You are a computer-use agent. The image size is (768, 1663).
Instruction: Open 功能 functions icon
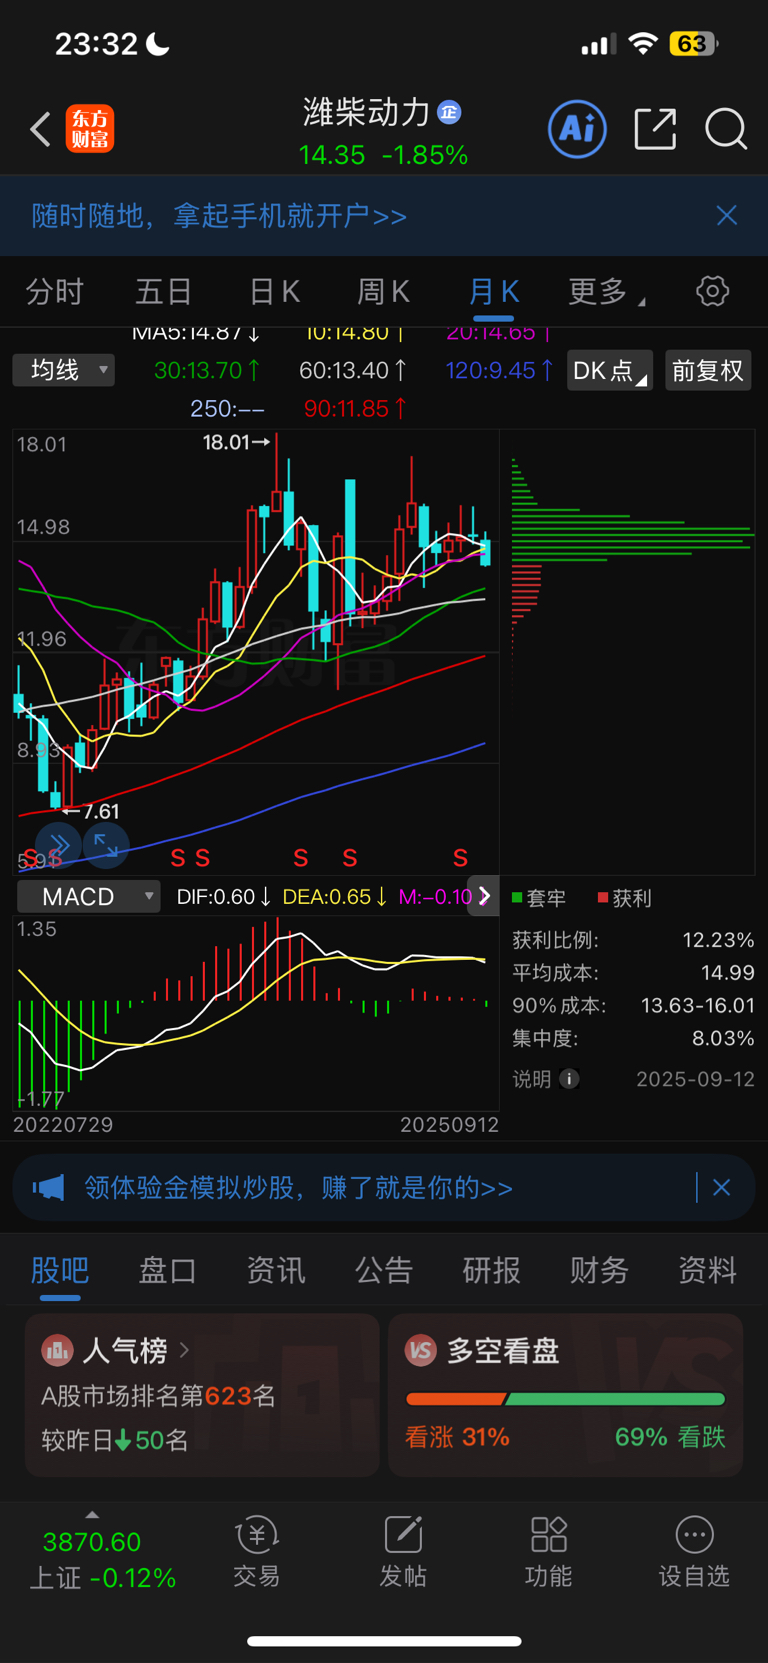point(548,1534)
